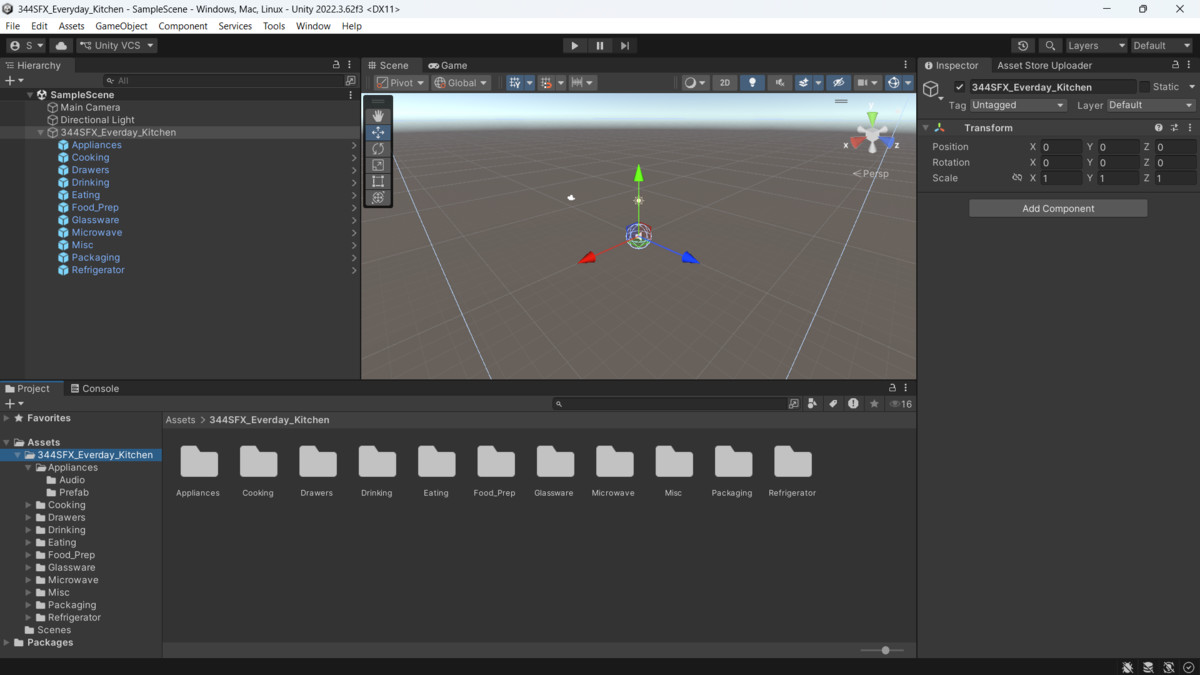Expand the Packages folder
The height and width of the screenshot is (675, 1200).
[x=7, y=642]
